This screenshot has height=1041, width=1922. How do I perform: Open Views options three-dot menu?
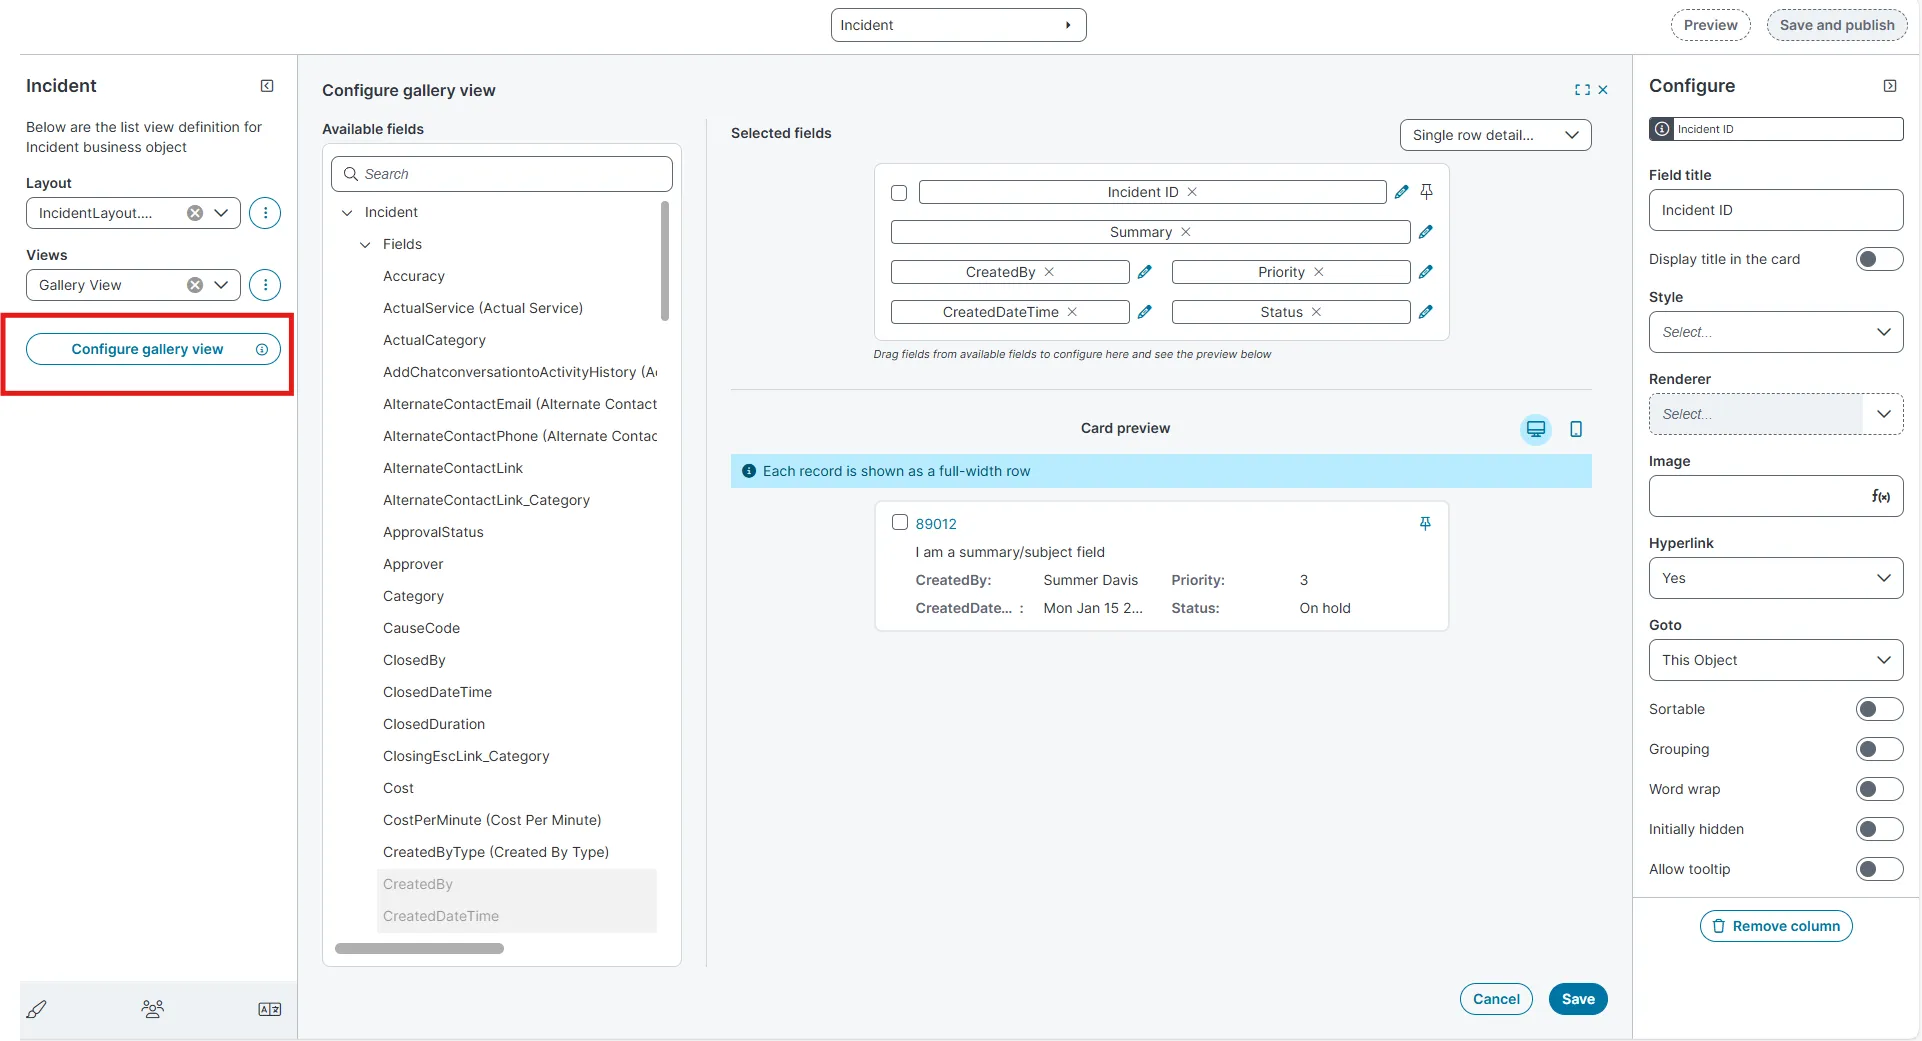[265, 285]
